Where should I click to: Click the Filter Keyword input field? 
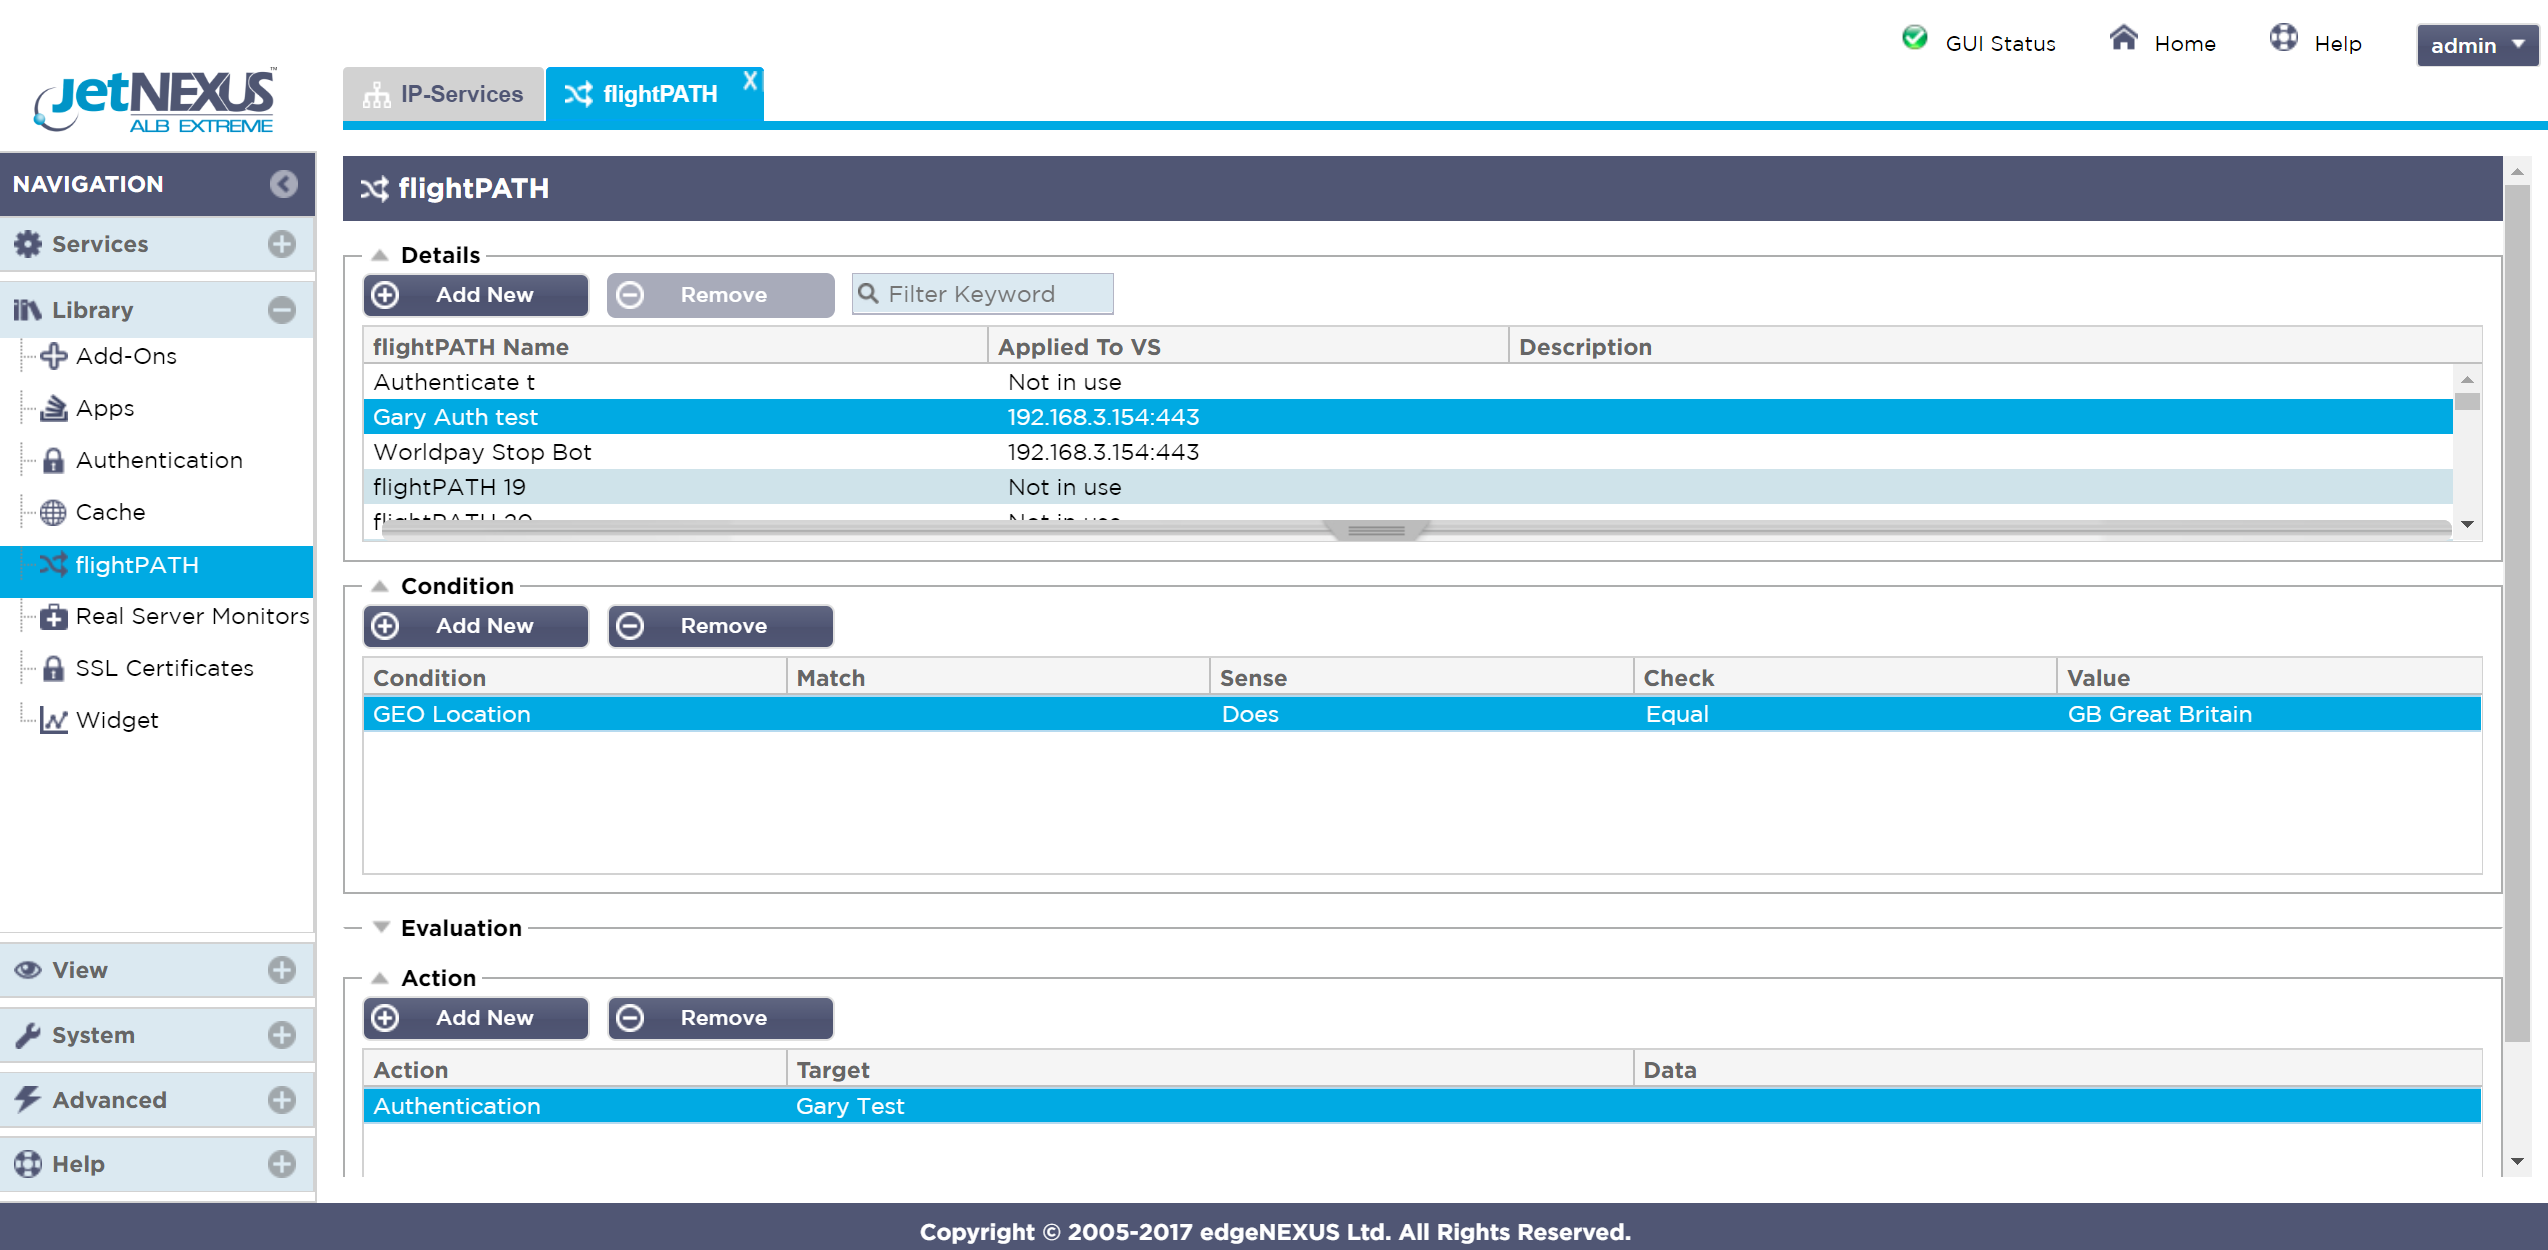click(982, 294)
